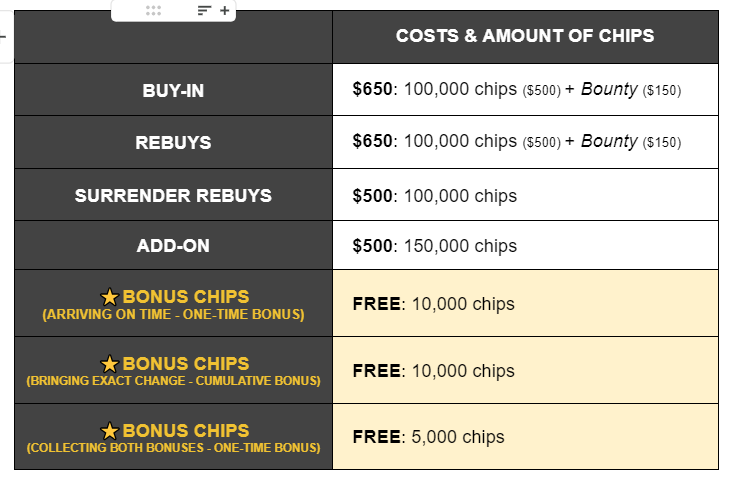
Task: Select the SURRENDER REBUYS label cell
Action: (173, 195)
